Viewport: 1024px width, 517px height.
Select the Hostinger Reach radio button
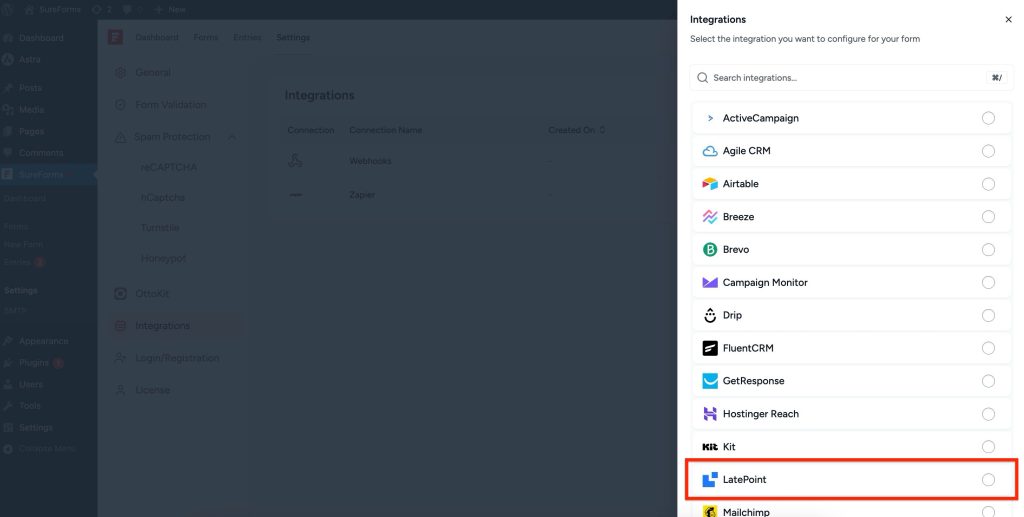[x=988, y=414]
